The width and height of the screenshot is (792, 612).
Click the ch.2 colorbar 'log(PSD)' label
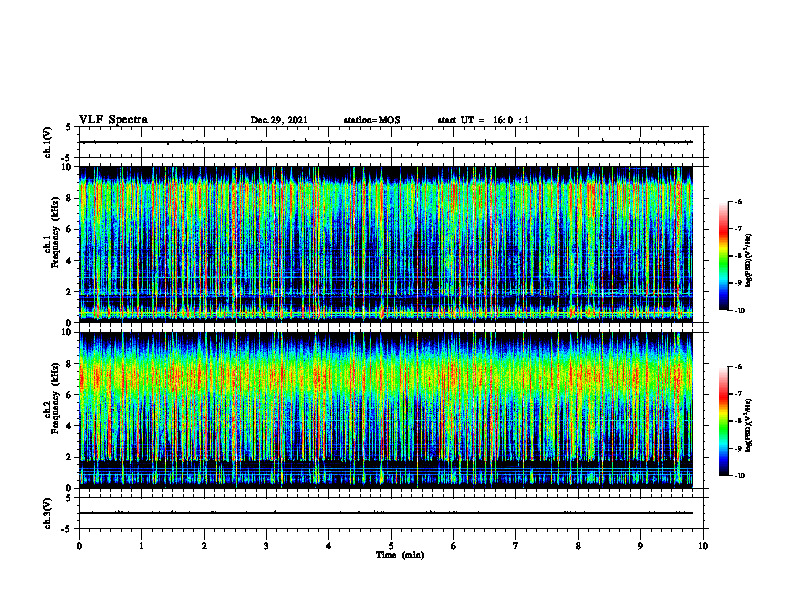(x=749, y=425)
